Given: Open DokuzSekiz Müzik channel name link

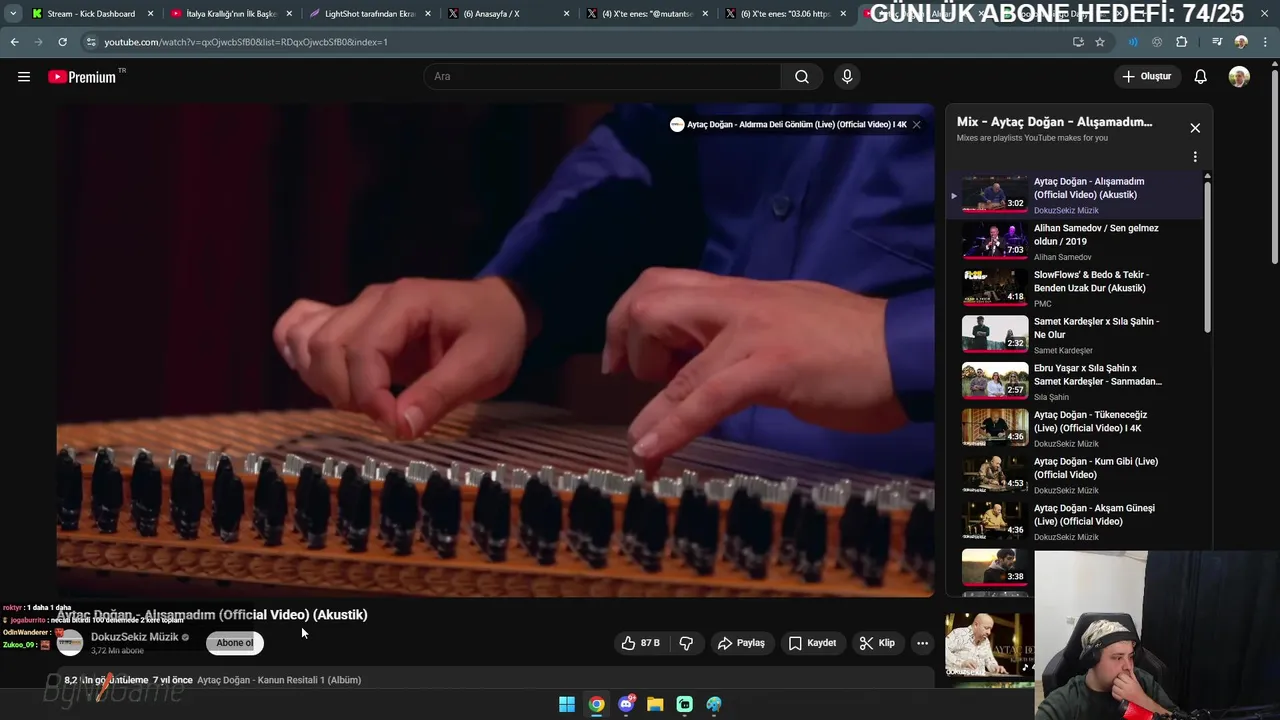Looking at the screenshot, I should tap(134, 637).
